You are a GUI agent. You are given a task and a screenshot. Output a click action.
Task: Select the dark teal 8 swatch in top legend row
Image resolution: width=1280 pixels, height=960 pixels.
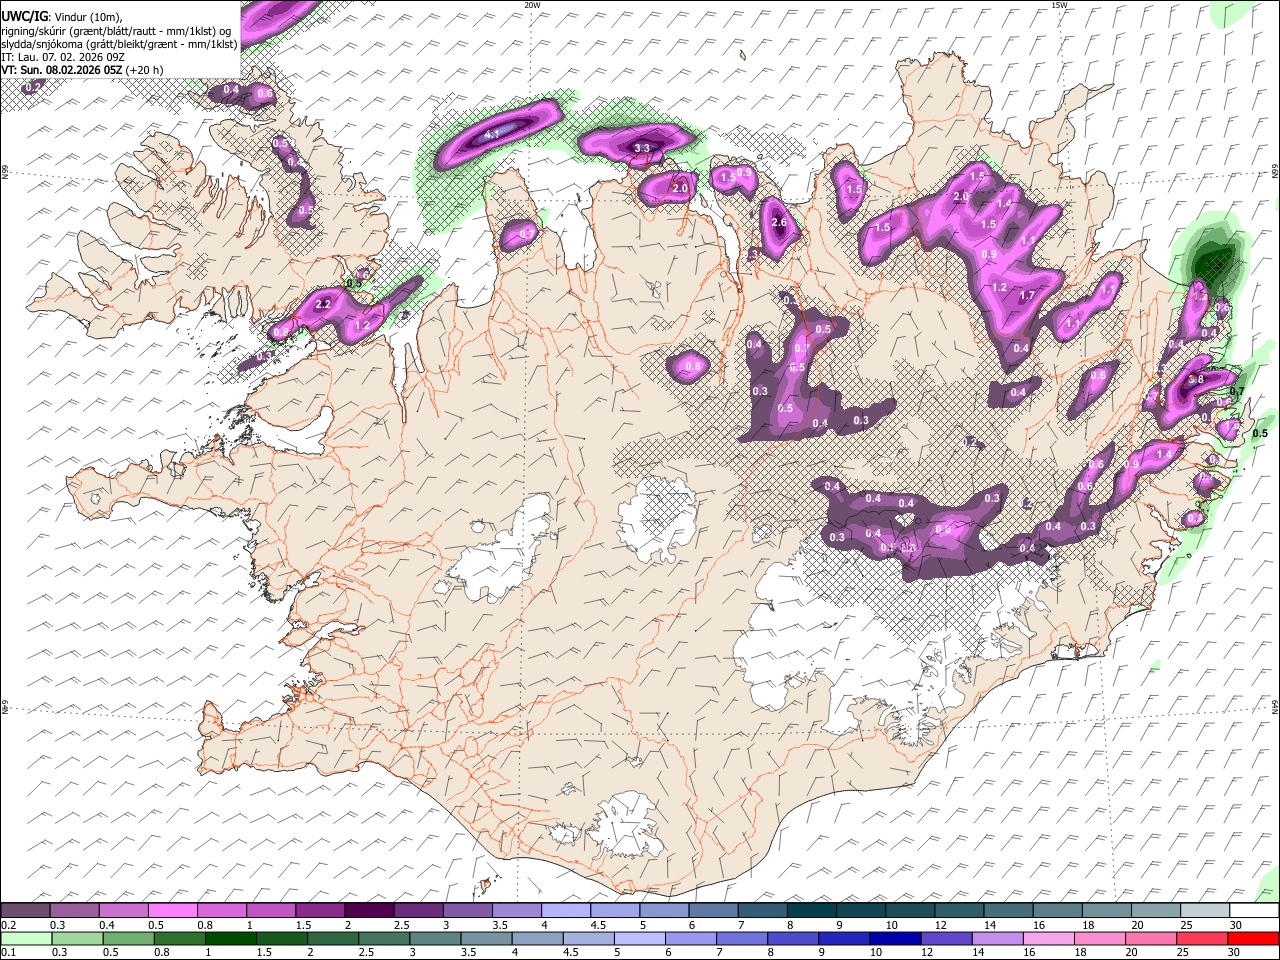810,911
